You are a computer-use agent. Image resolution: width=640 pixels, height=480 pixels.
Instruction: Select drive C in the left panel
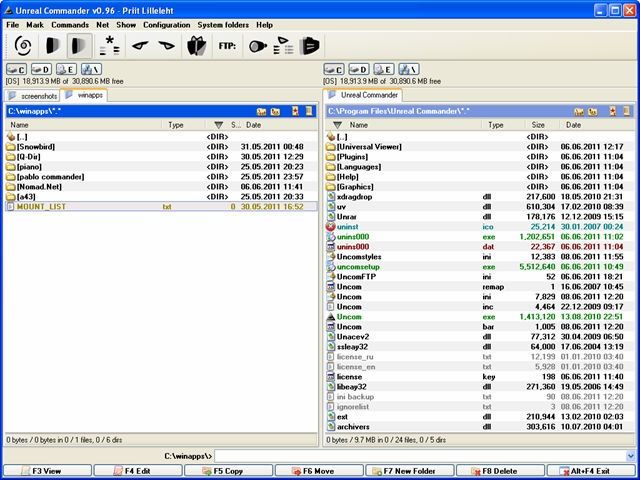(16, 69)
